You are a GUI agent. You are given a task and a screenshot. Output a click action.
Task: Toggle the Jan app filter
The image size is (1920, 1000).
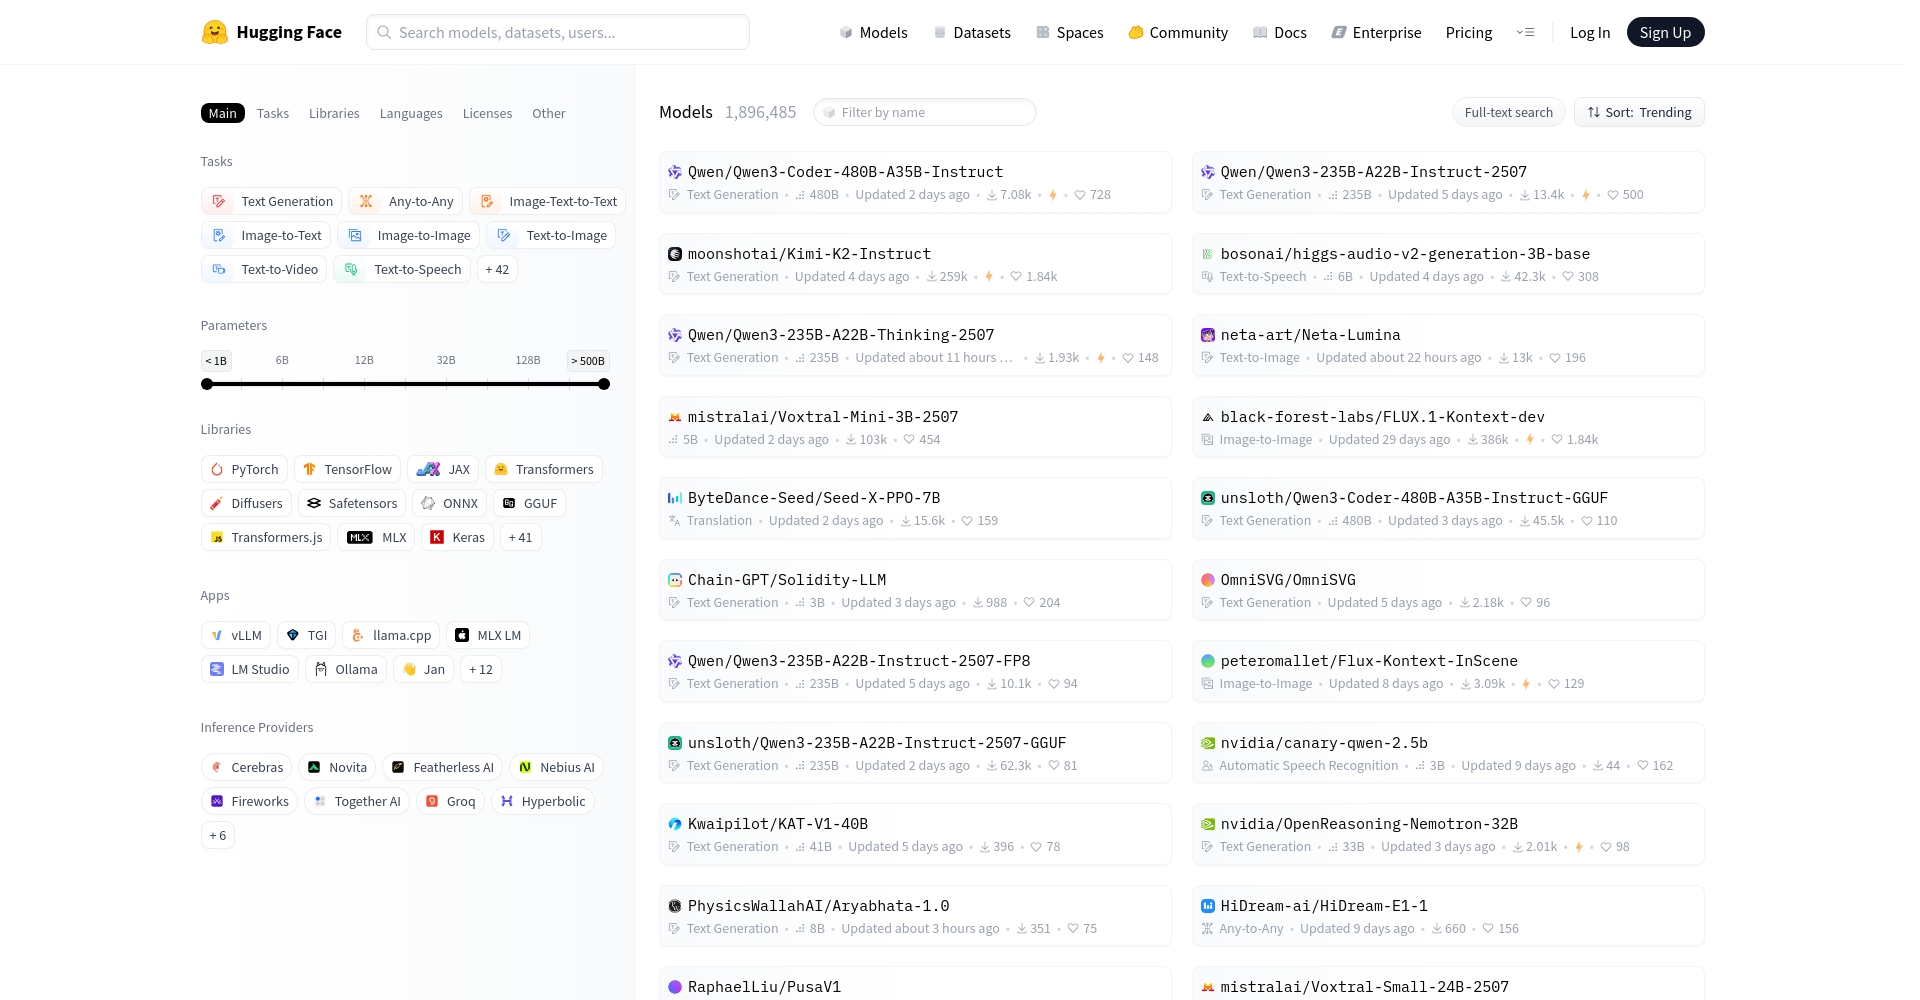click(x=423, y=669)
